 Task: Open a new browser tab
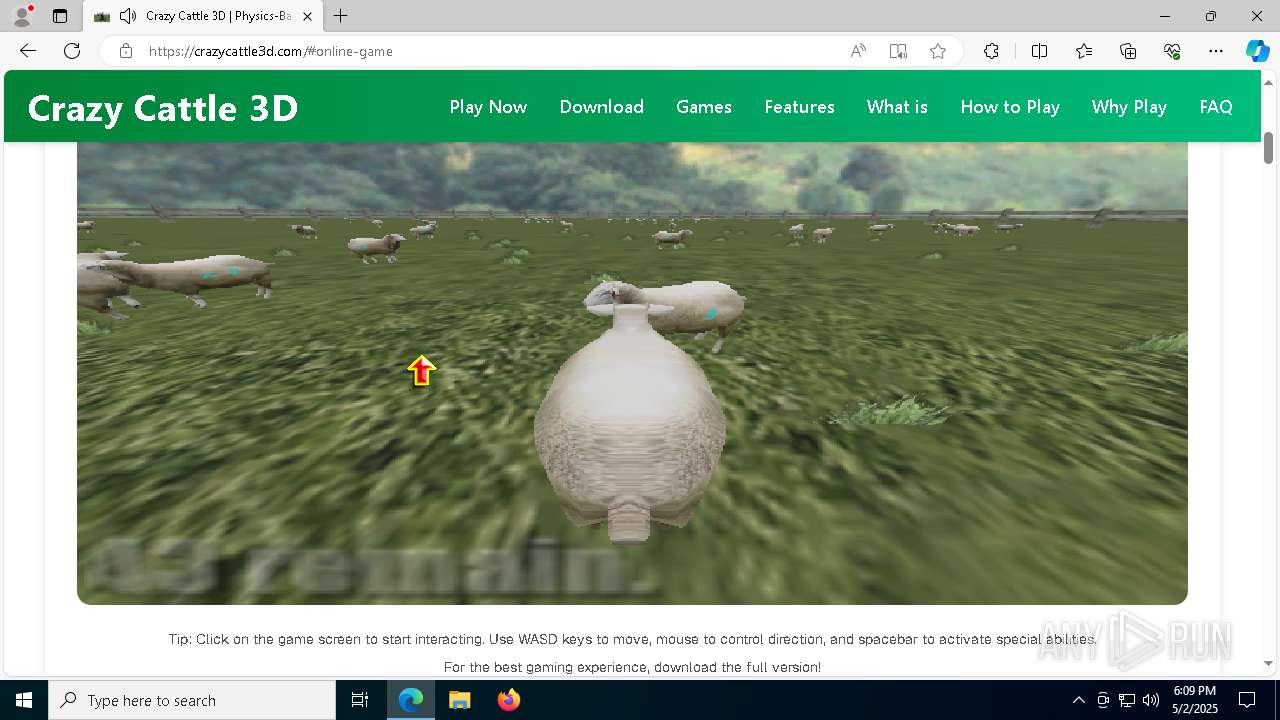[x=341, y=16]
